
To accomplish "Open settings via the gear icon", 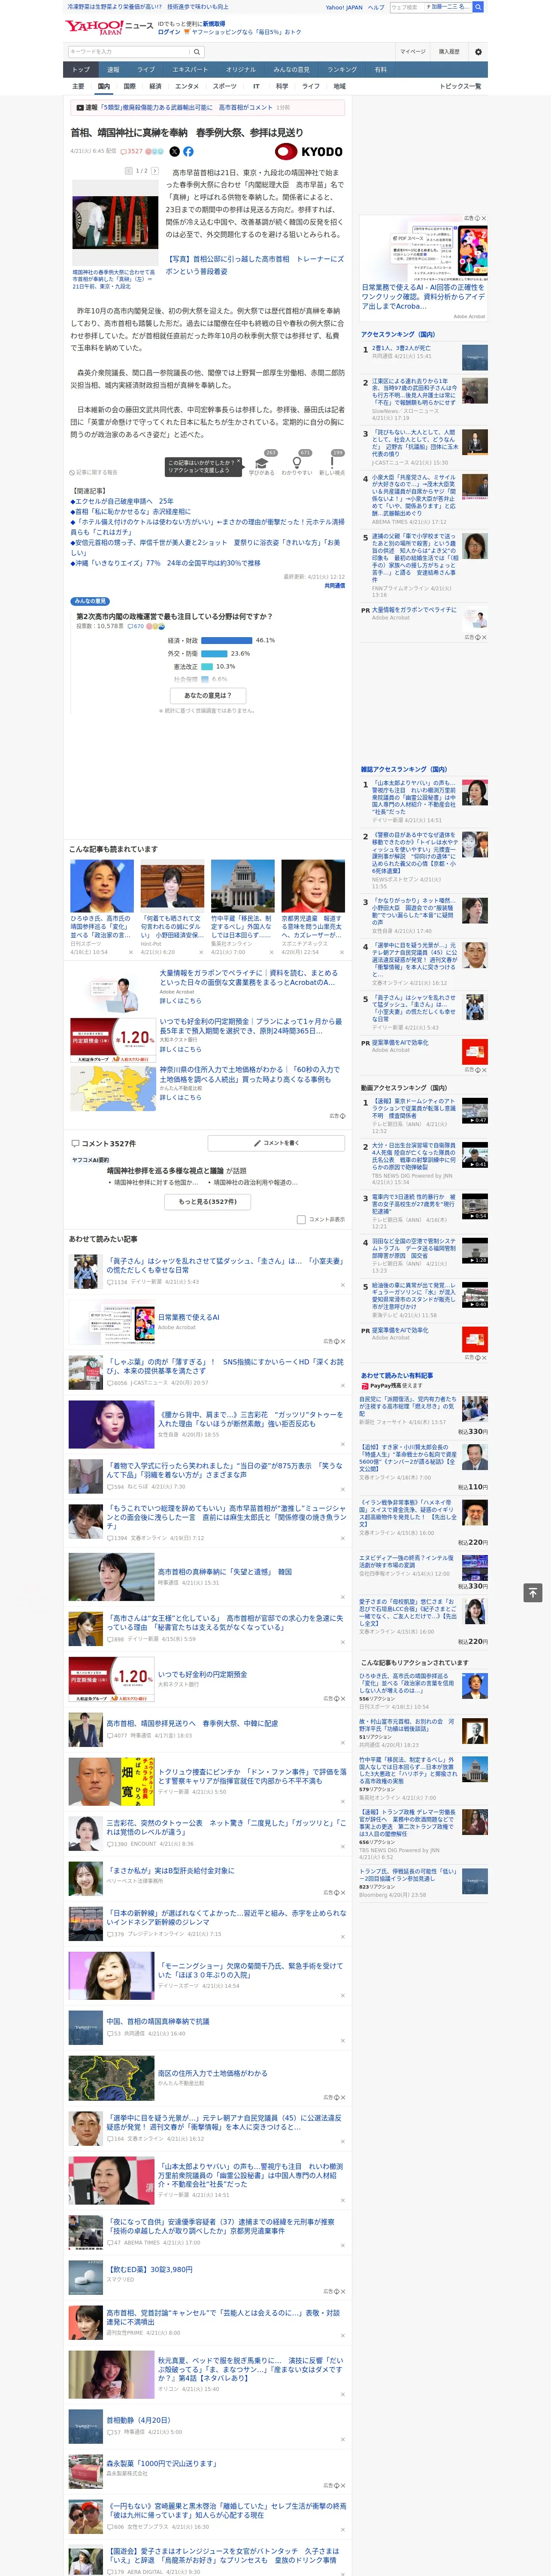I will tap(478, 51).
